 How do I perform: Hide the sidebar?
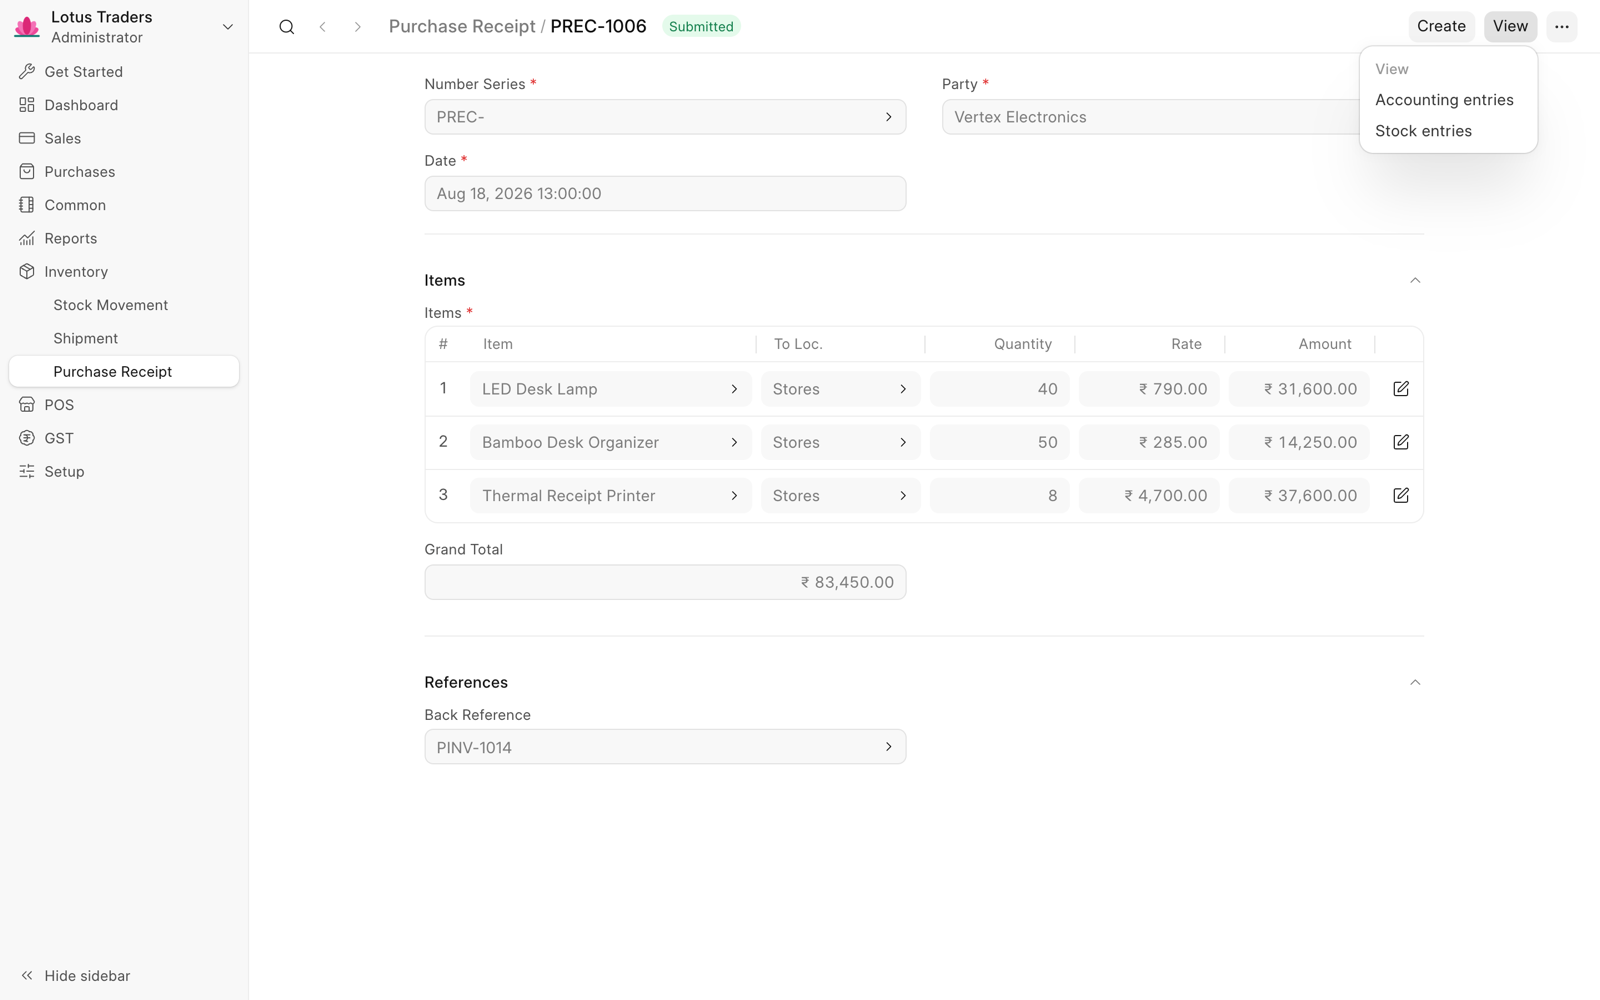(75, 976)
